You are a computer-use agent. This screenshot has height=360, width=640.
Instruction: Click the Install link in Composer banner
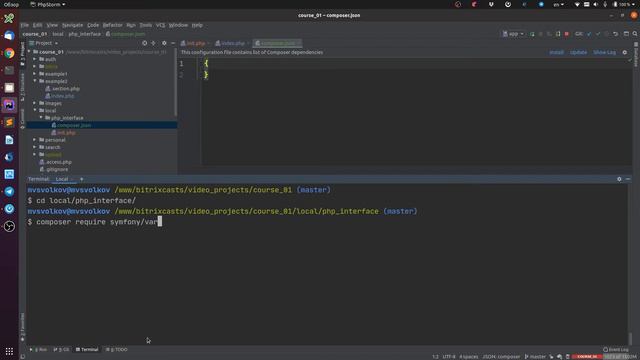(x=556, y=52)
